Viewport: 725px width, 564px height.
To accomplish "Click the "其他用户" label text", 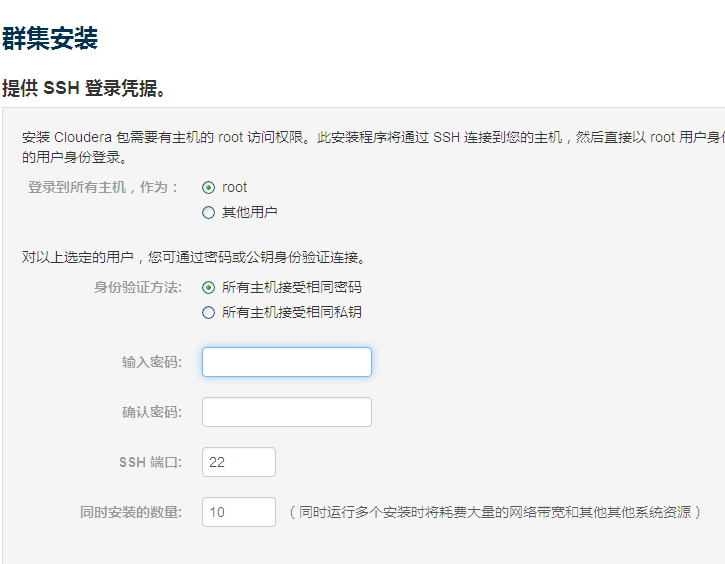I will click(x=249, y=212).
